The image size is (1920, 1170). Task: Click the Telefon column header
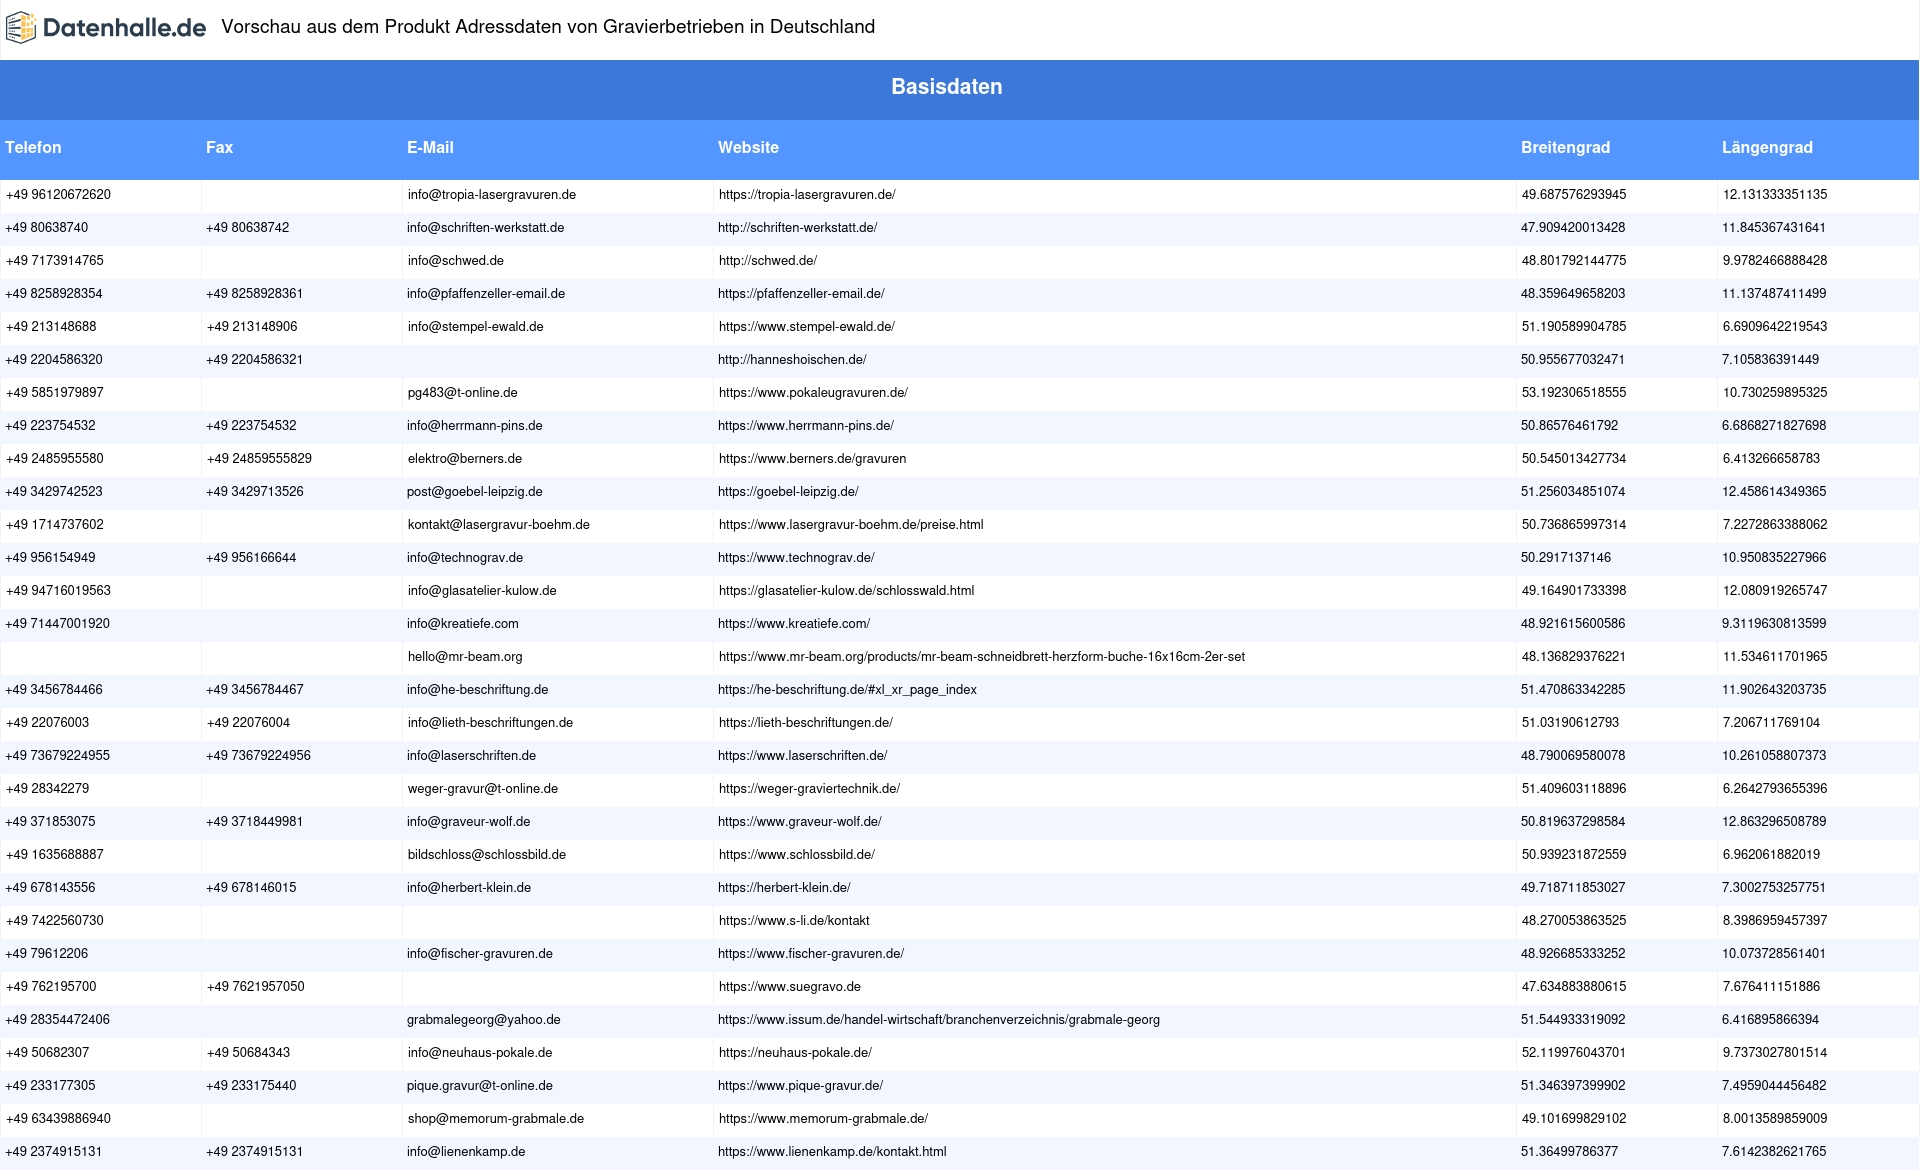(x=33, y=147)
